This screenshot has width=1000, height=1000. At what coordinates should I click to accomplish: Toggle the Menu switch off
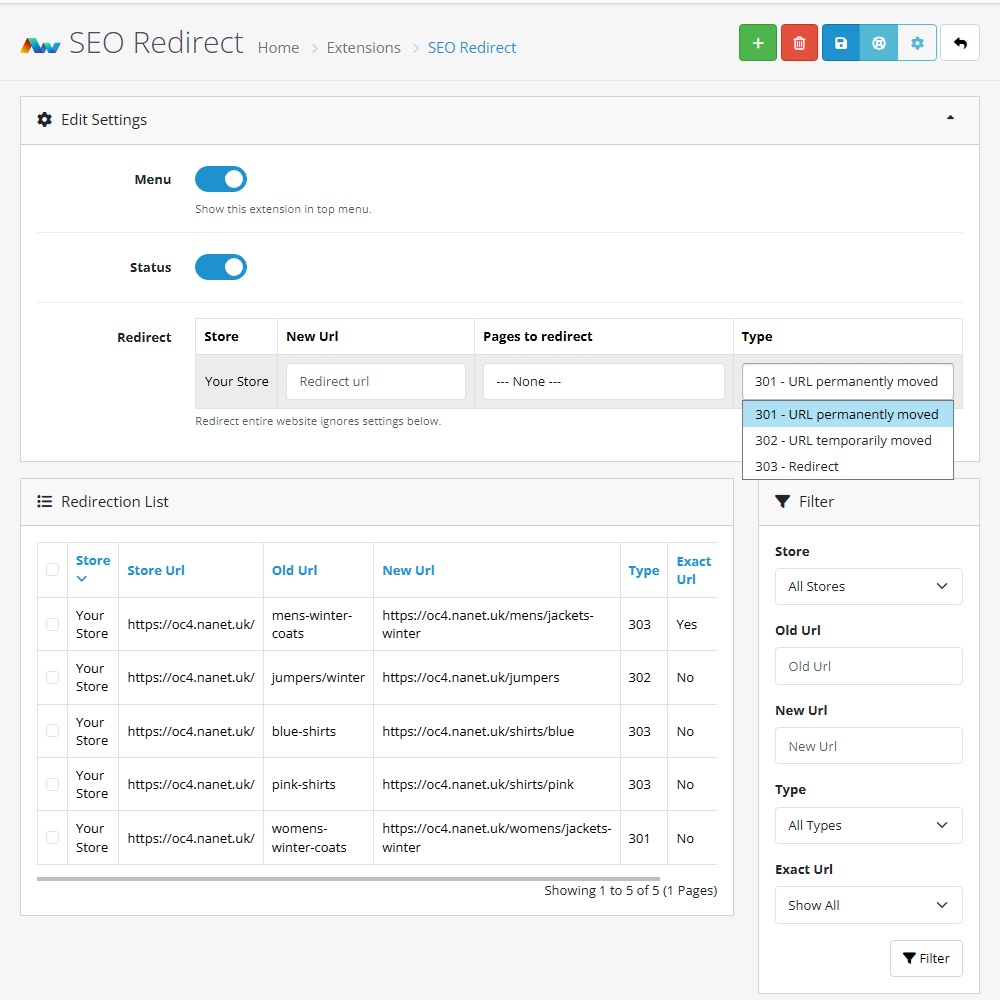(x=221, y=180)
